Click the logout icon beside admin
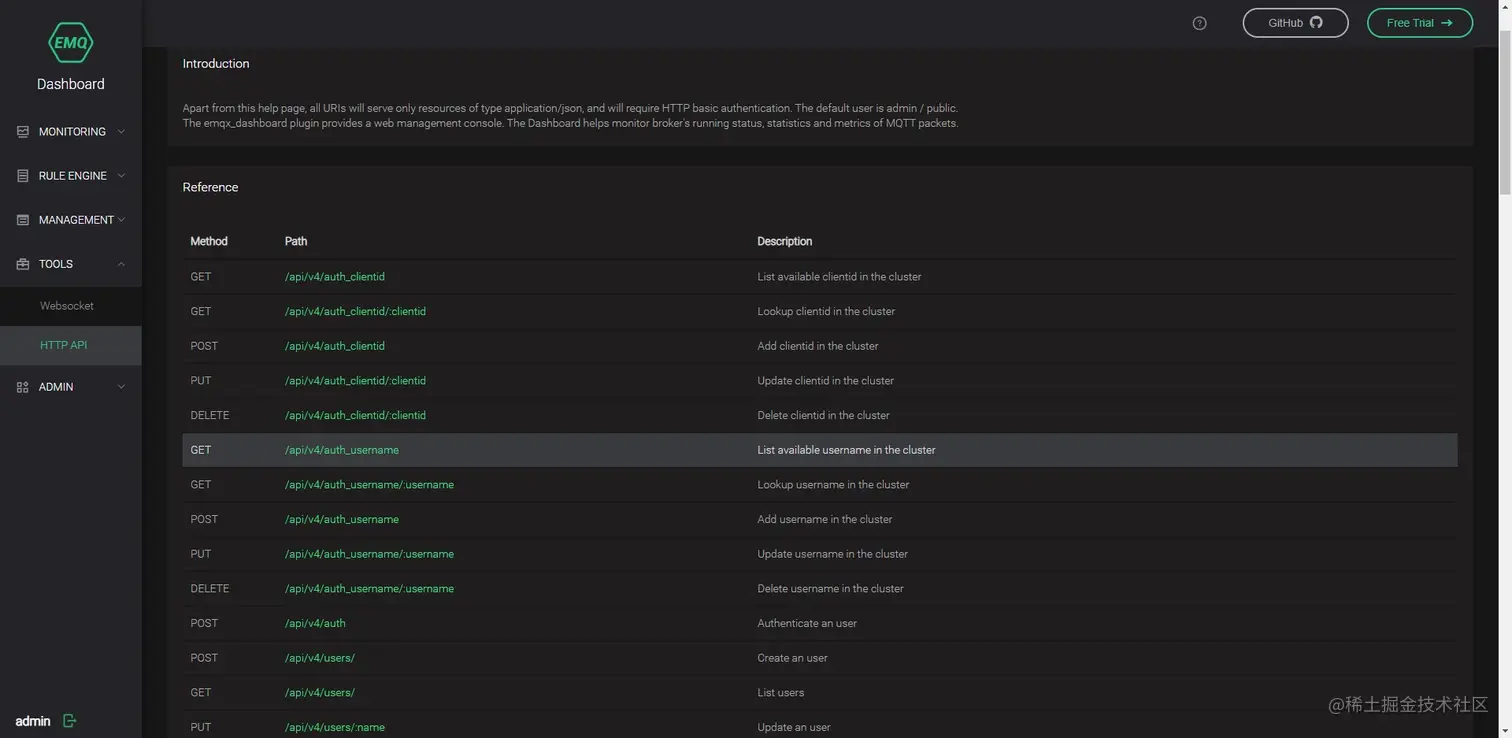The width and height of the screenshot is (1512, 738). 69,721
